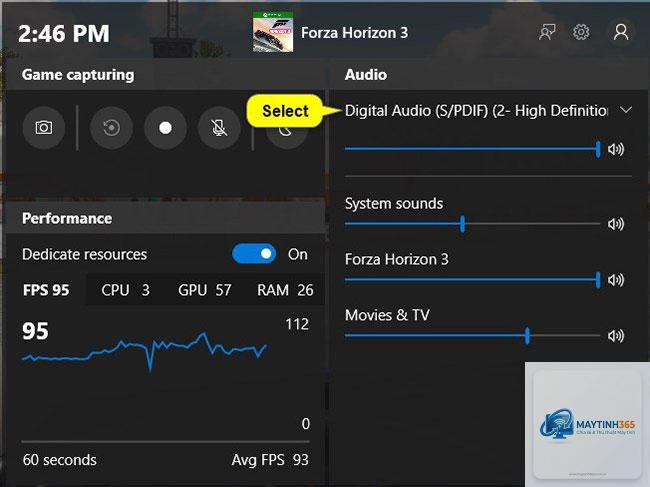Click the Avg FPS 93 value
The image size is (650, 487).
pyautogui.click(x=270, y=460)
